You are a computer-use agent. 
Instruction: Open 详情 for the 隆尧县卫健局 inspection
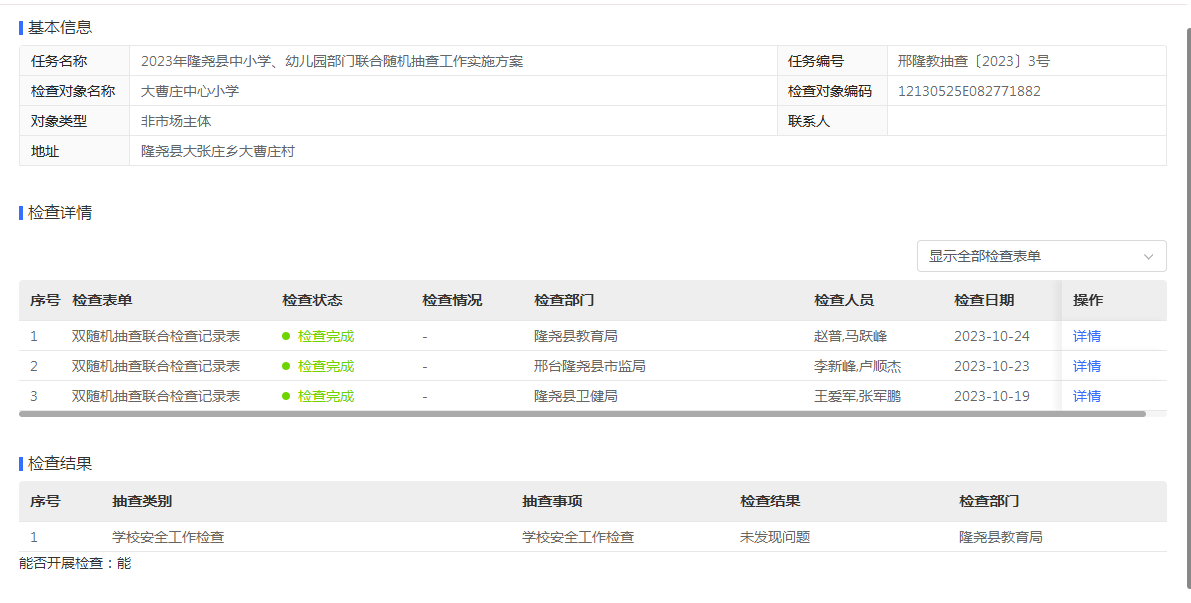(1086, 396)
